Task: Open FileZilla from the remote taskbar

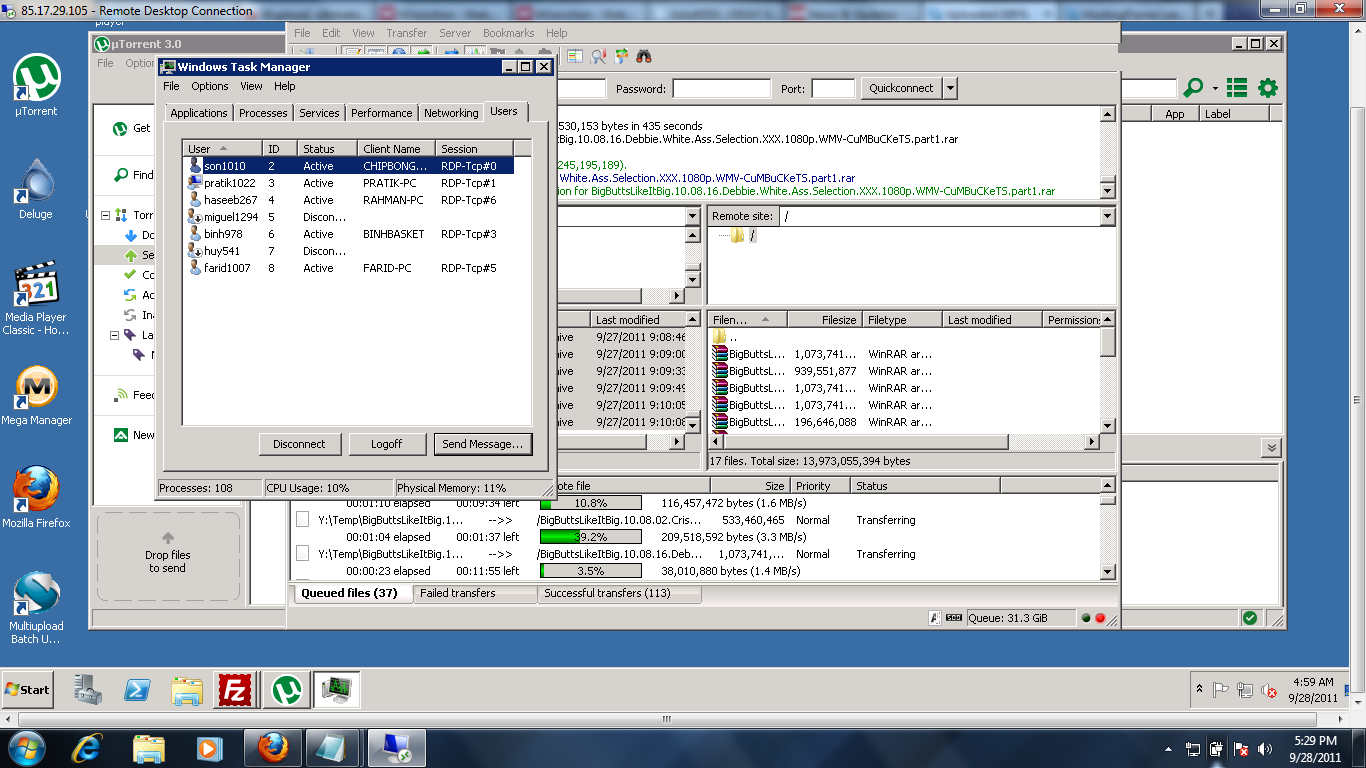Action: point(235,690)
